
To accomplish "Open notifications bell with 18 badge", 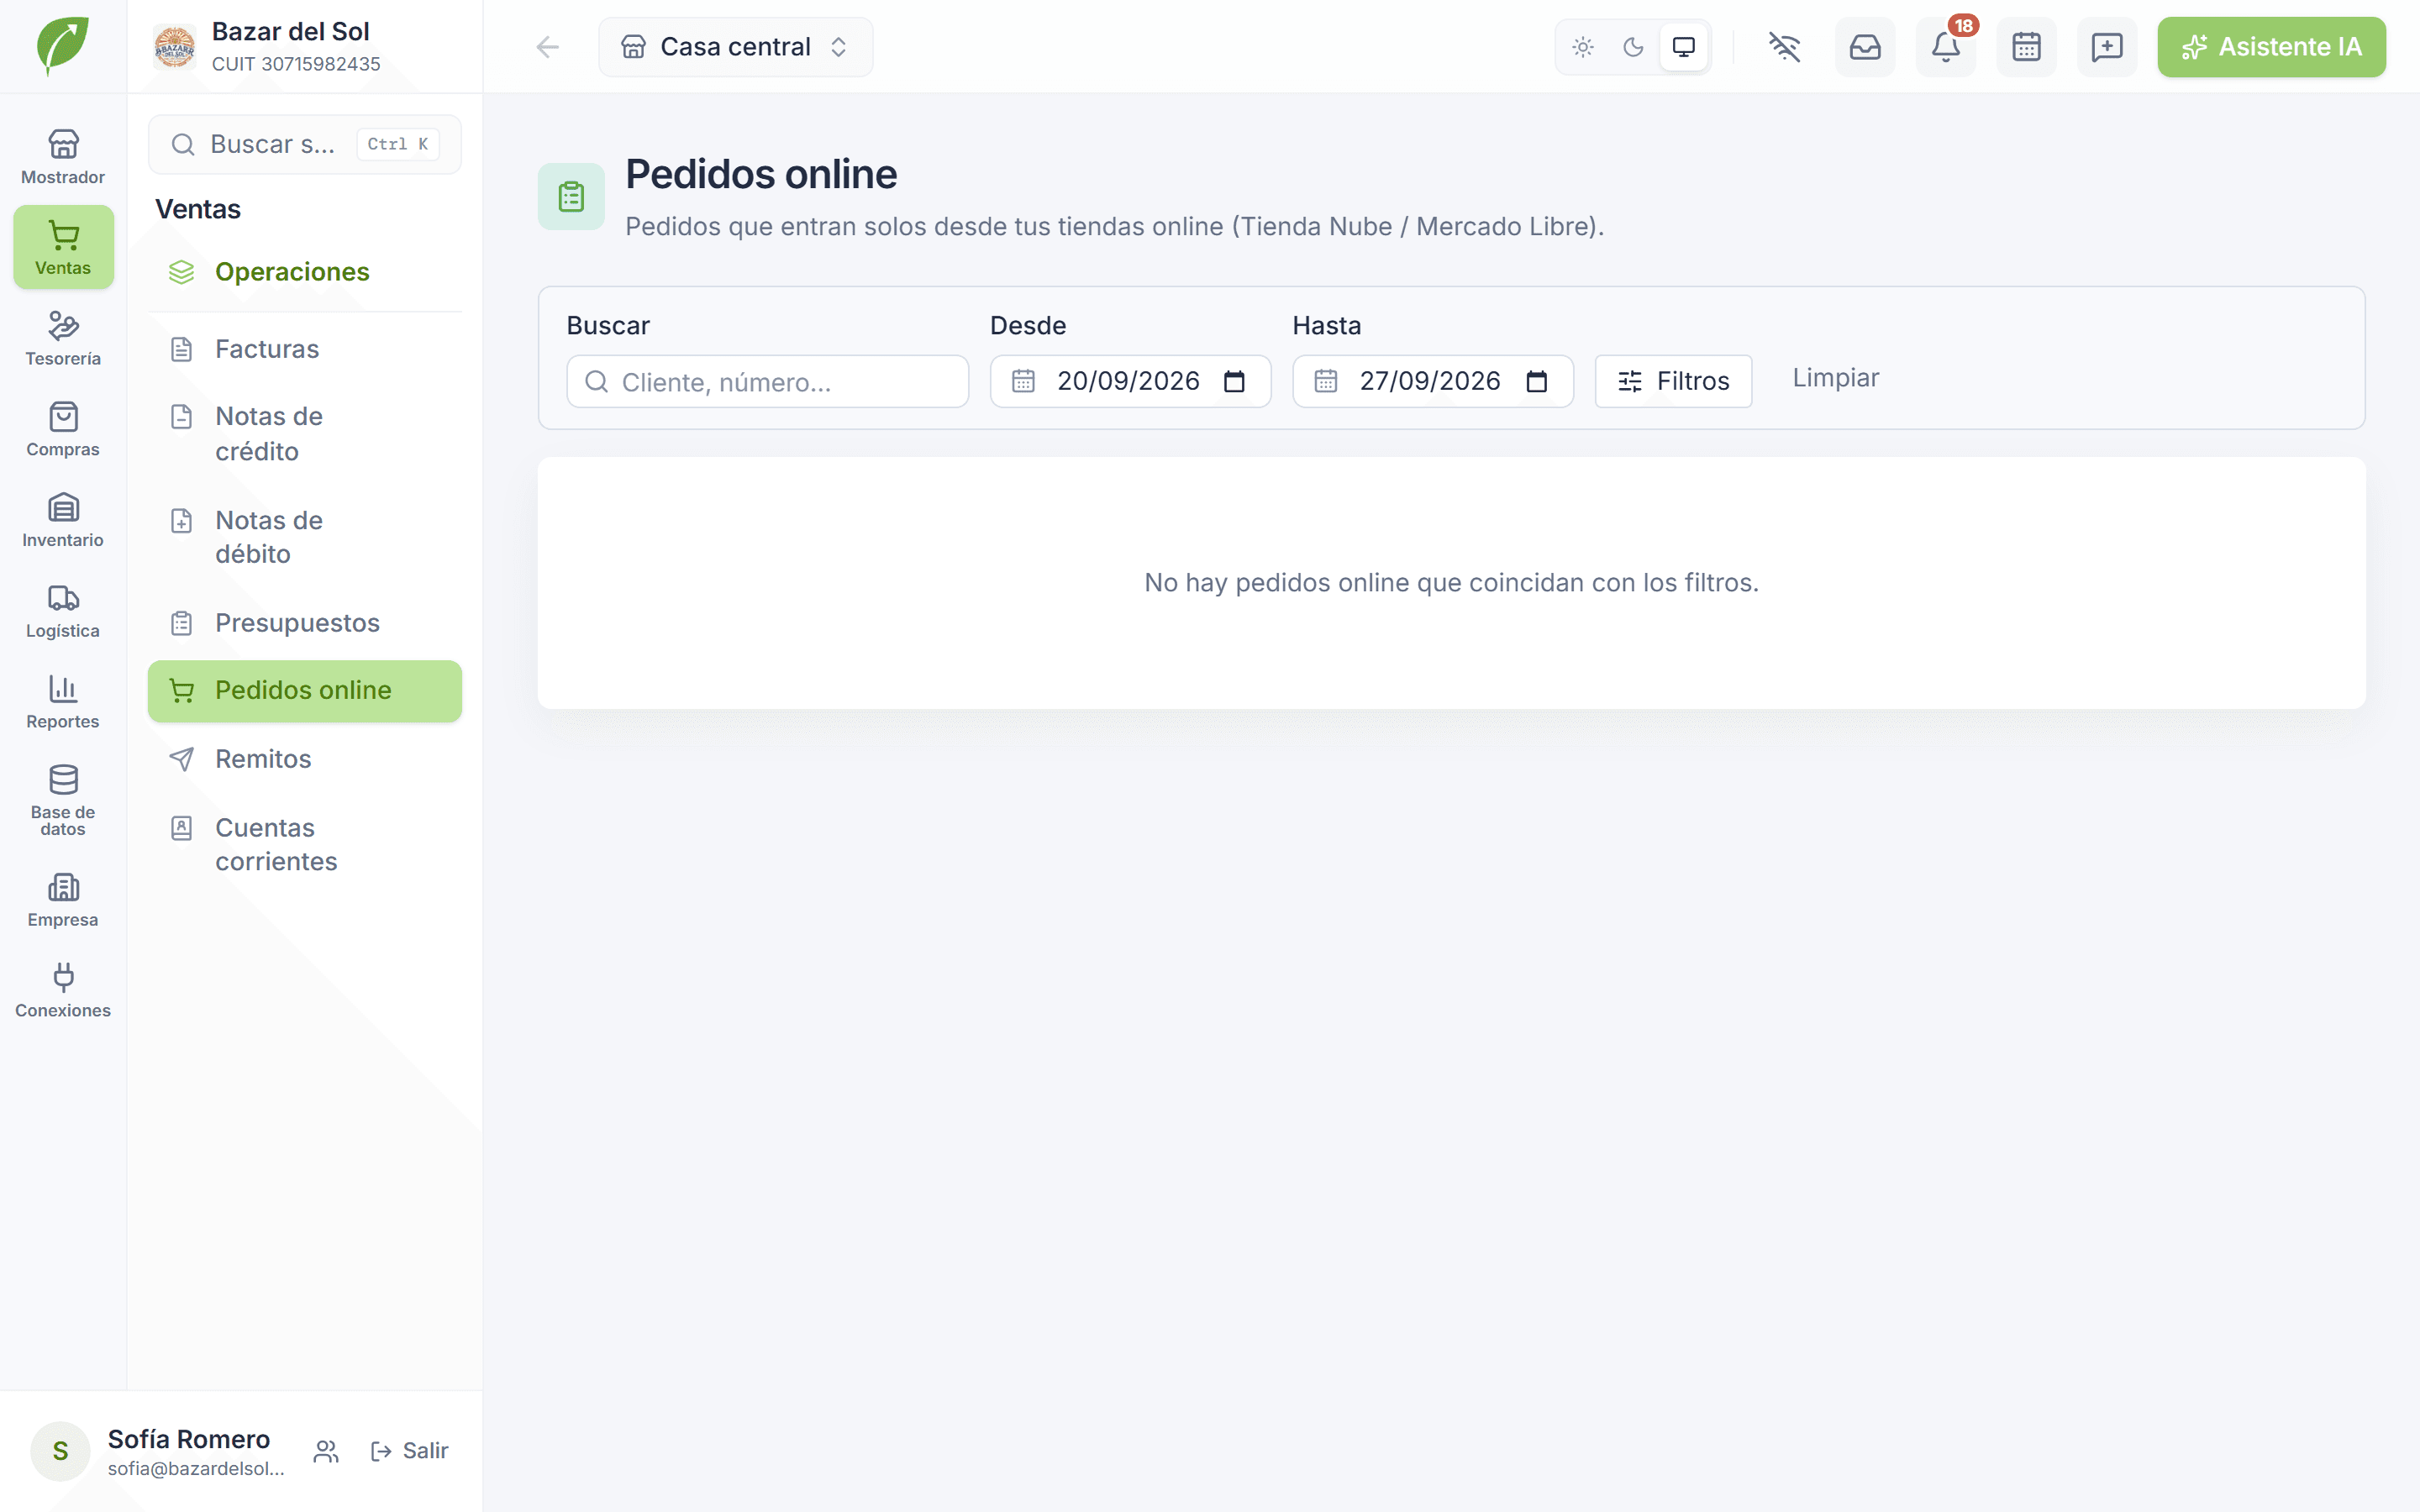I will 1946,47.
